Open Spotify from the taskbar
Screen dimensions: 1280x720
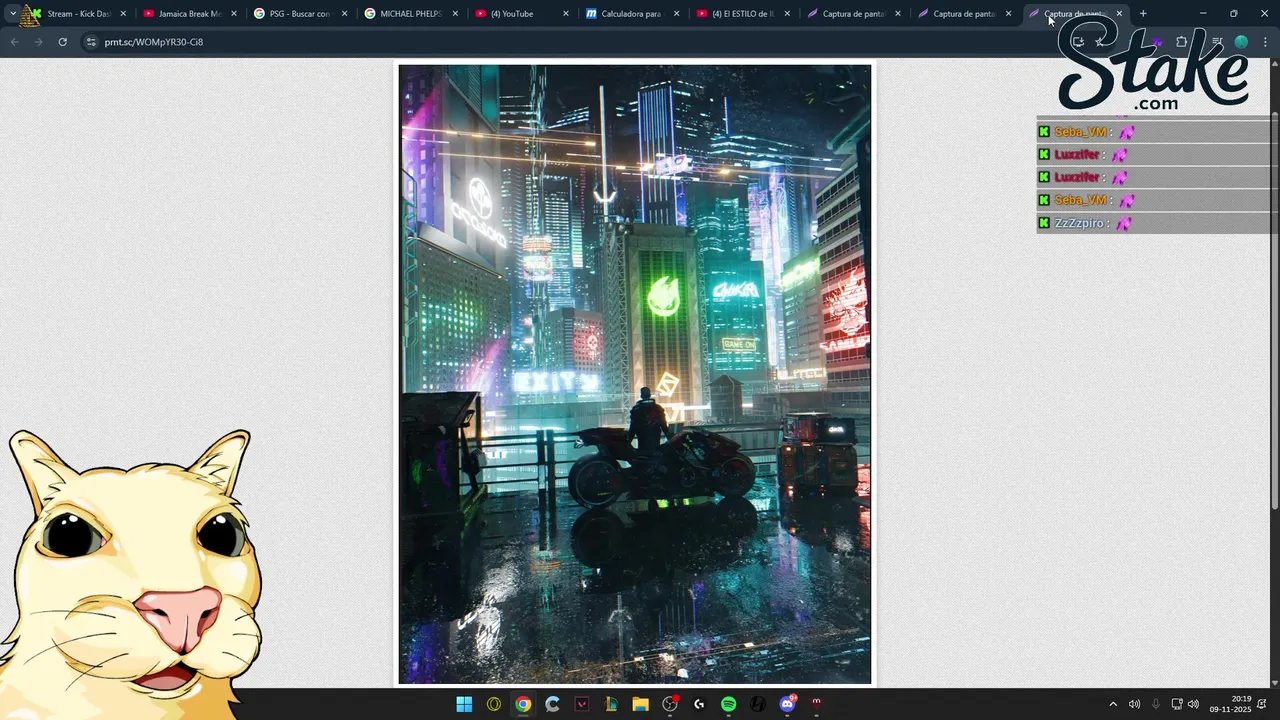click(x=728, y=704)
